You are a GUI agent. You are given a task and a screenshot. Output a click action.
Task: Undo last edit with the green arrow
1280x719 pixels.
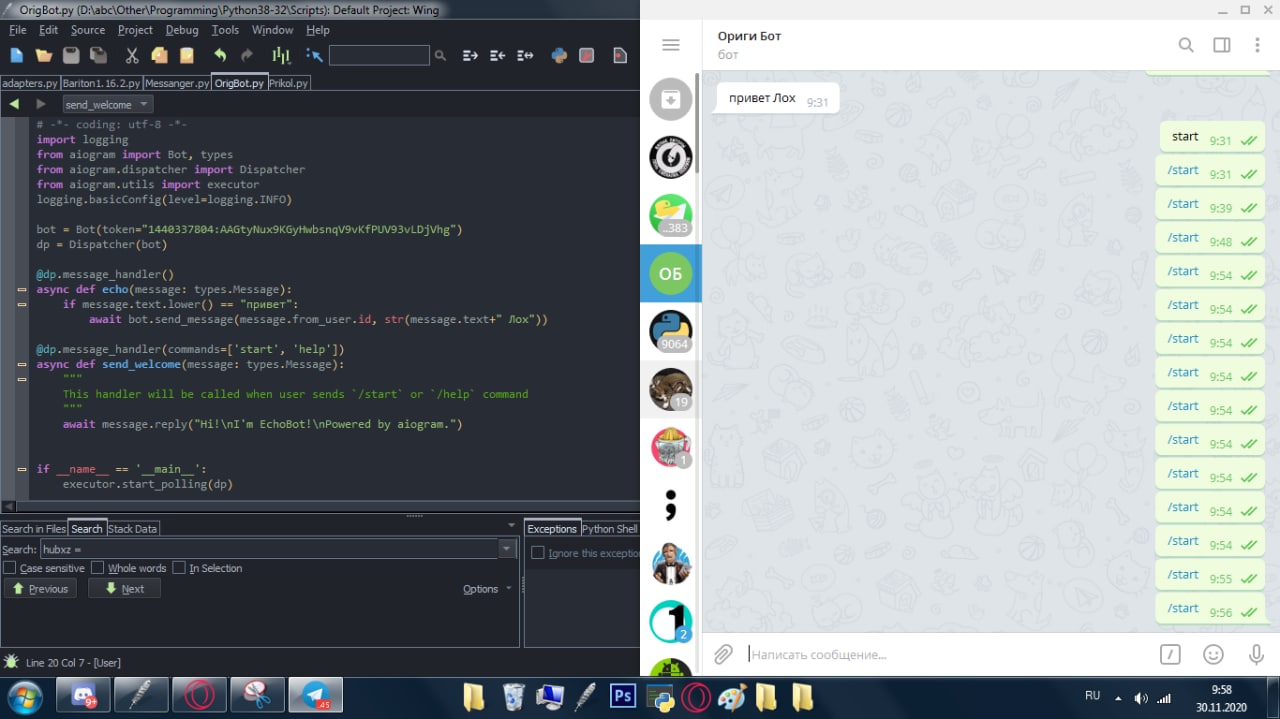pos(220,56)
